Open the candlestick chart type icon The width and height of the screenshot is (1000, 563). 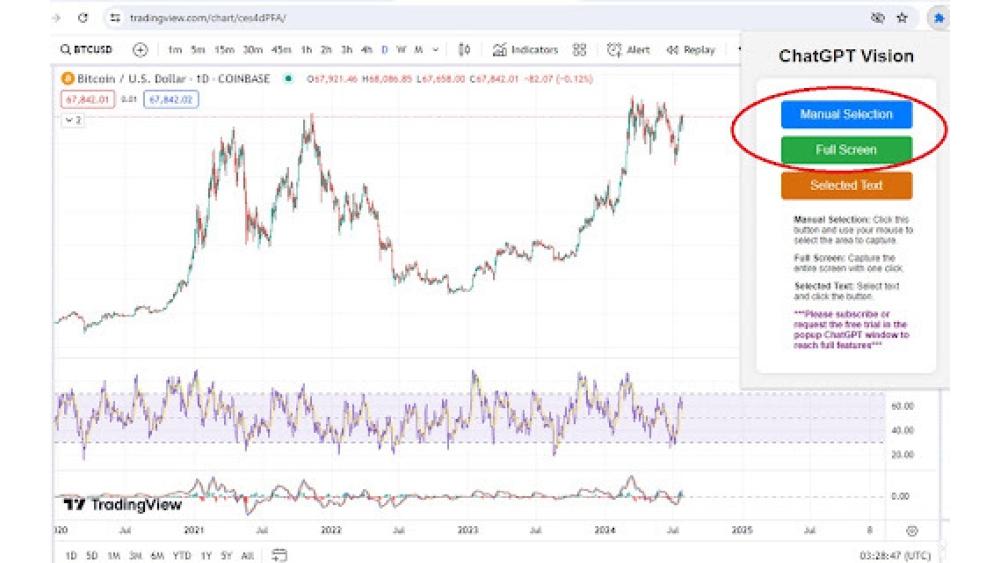464,50
